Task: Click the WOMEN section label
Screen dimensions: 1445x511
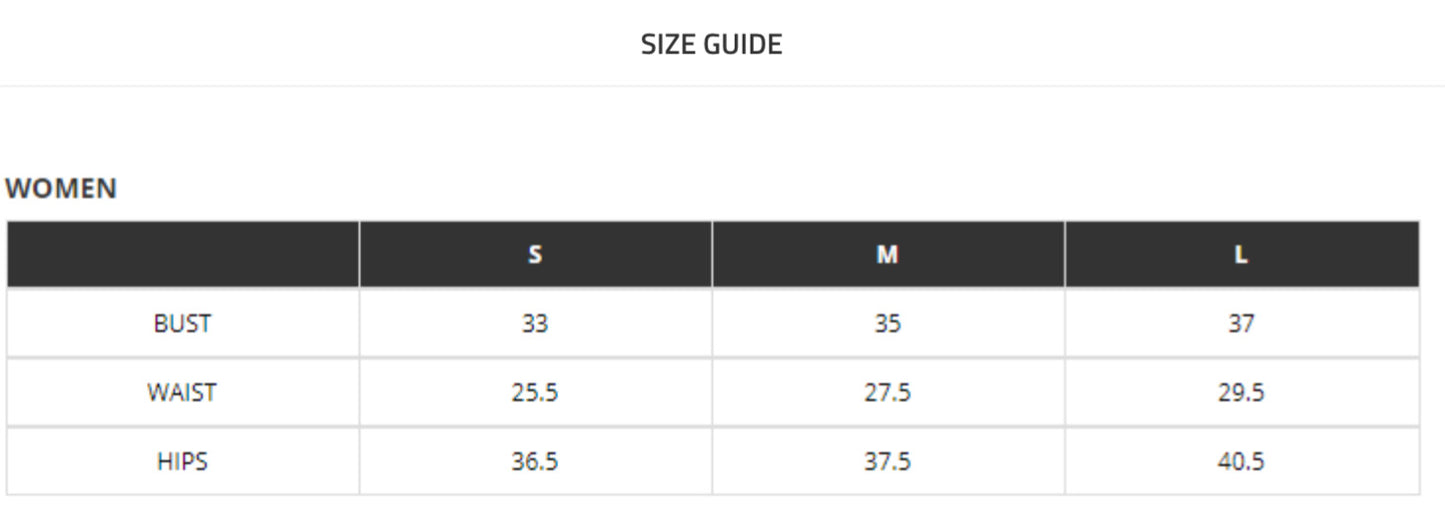Action: point(61,188)
